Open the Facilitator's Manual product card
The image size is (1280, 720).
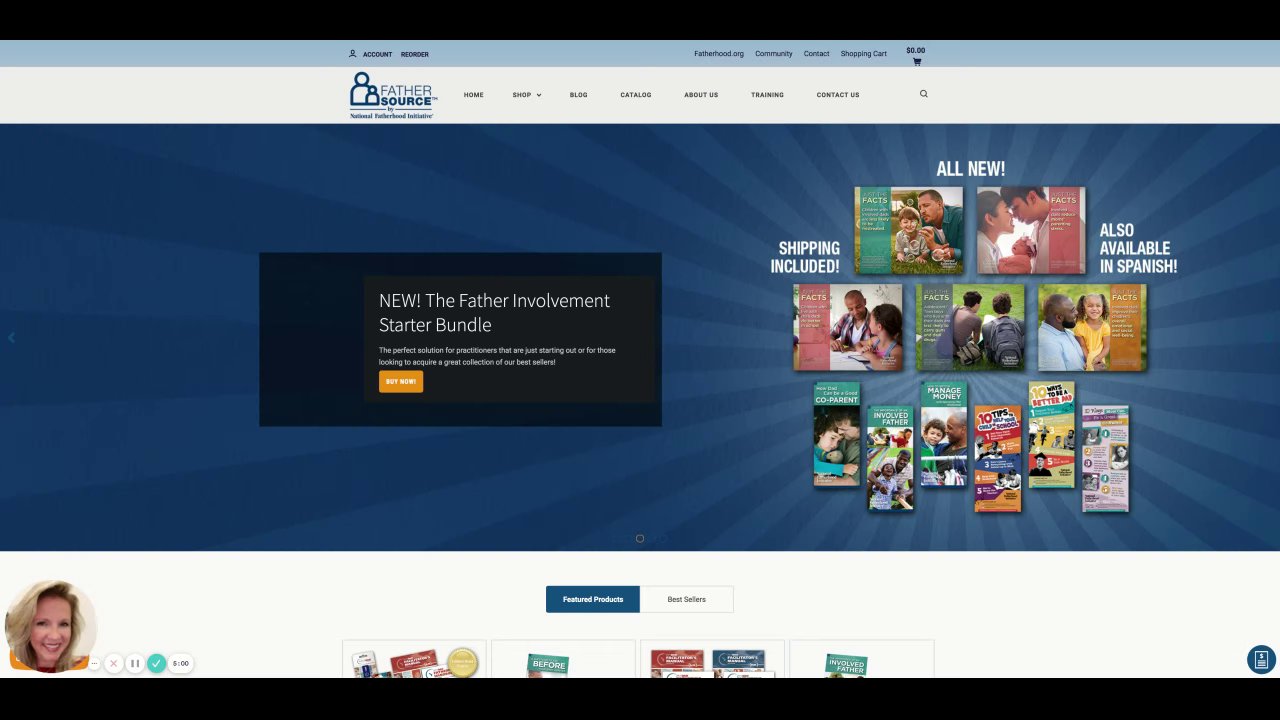712,659
